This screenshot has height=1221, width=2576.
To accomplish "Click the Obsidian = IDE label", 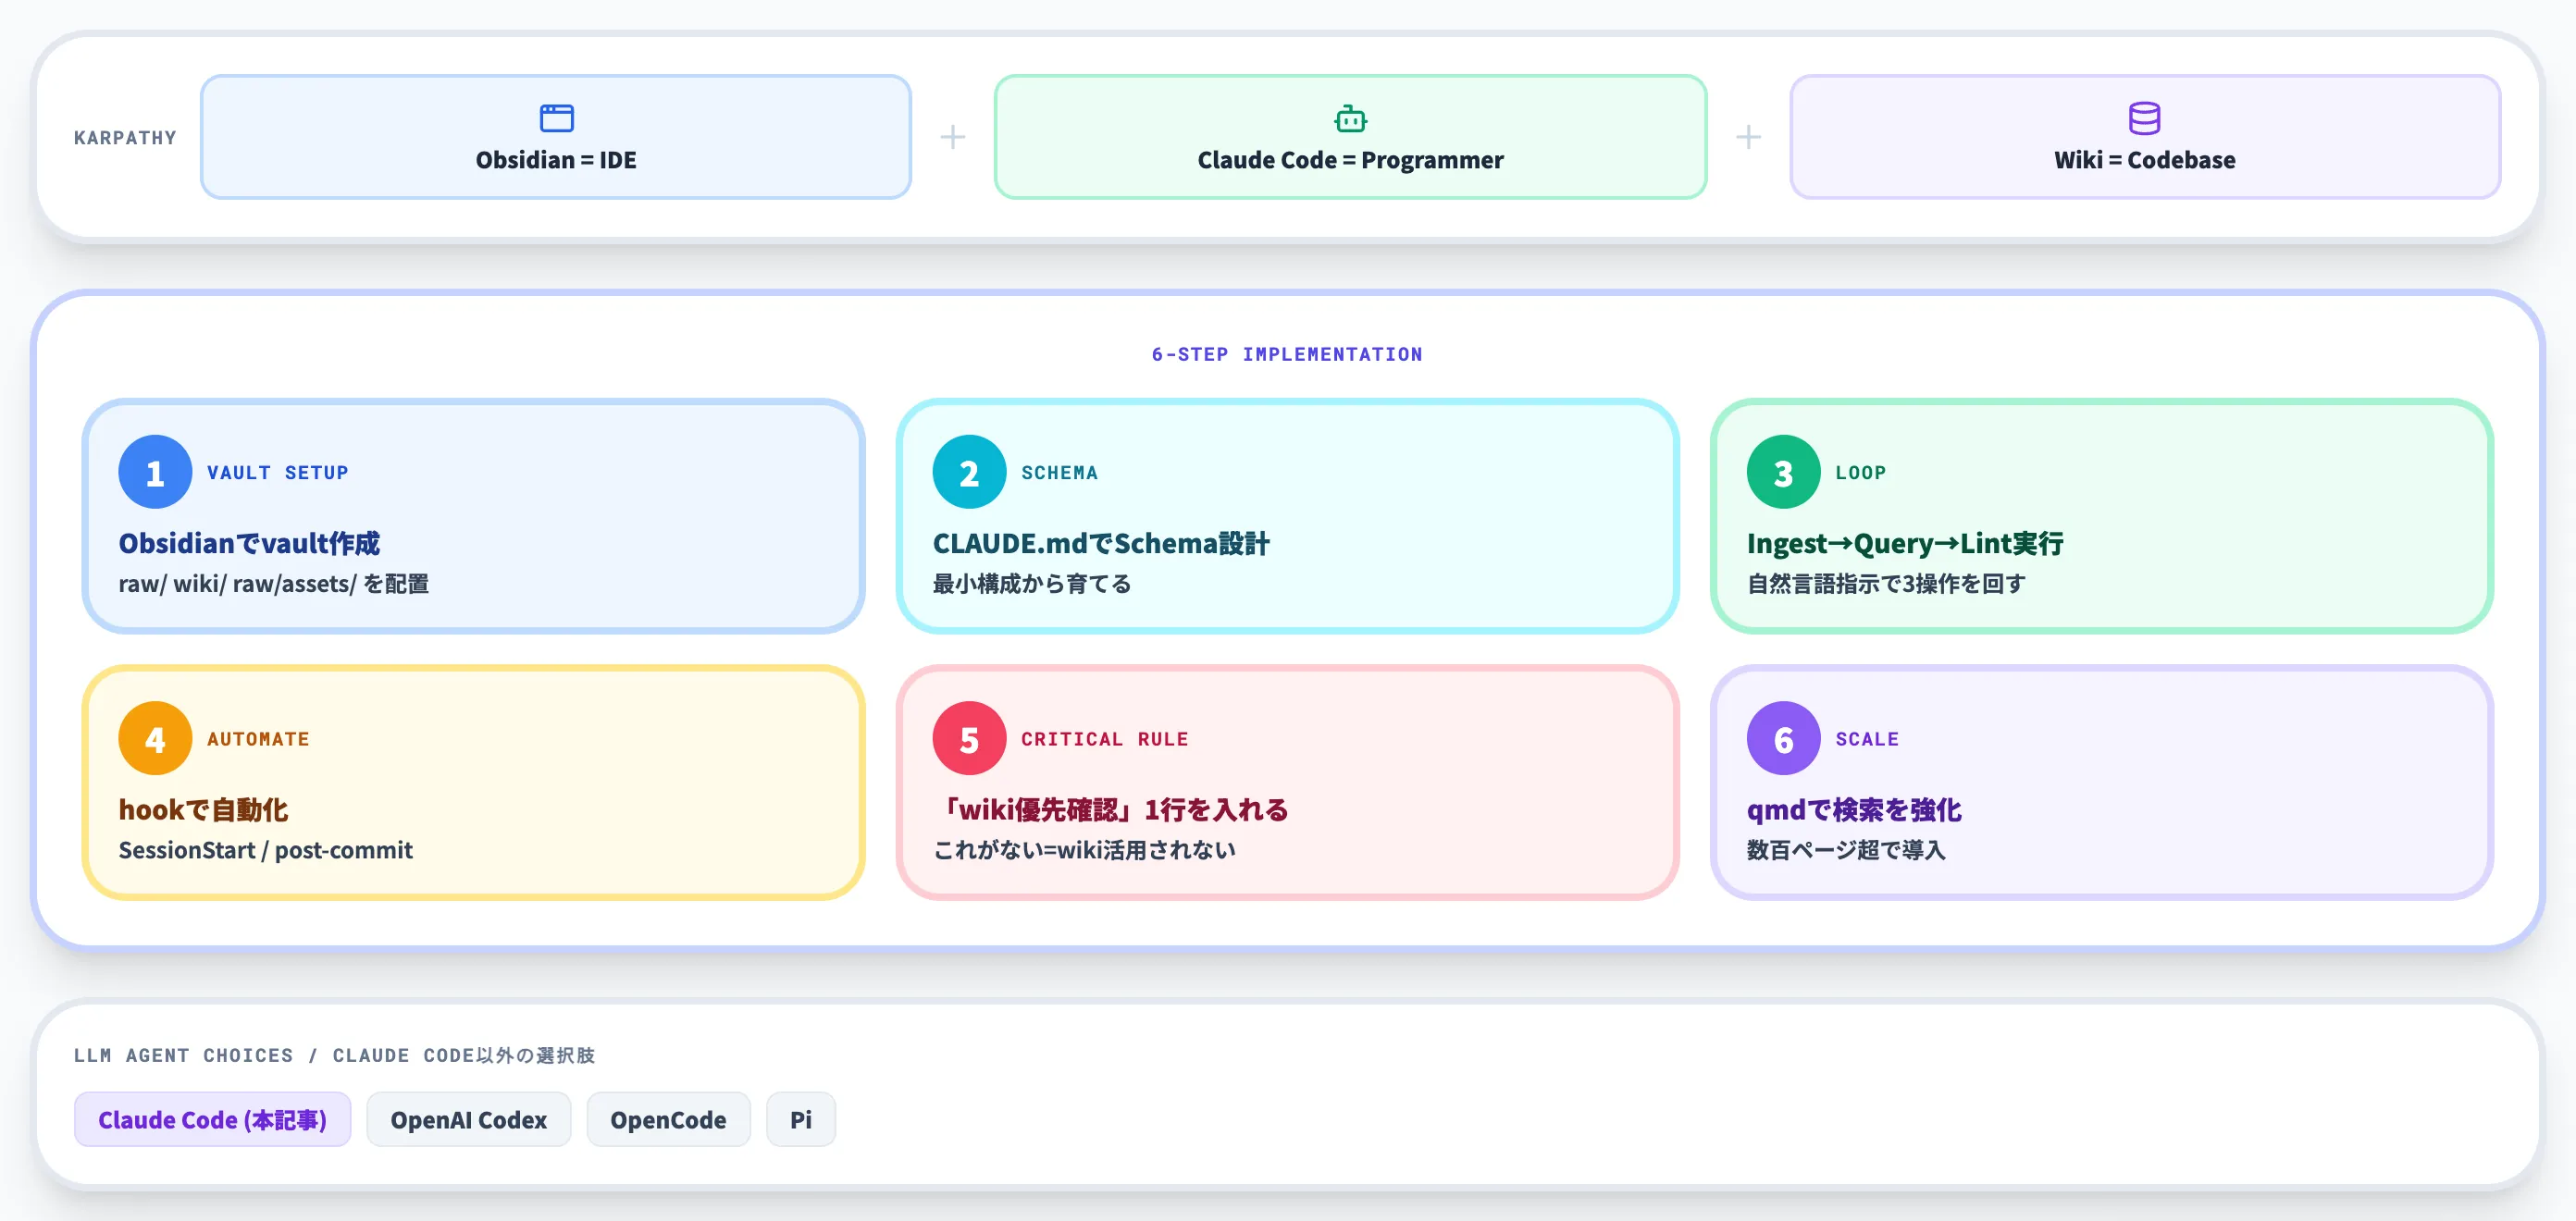I will click(556, 160).
